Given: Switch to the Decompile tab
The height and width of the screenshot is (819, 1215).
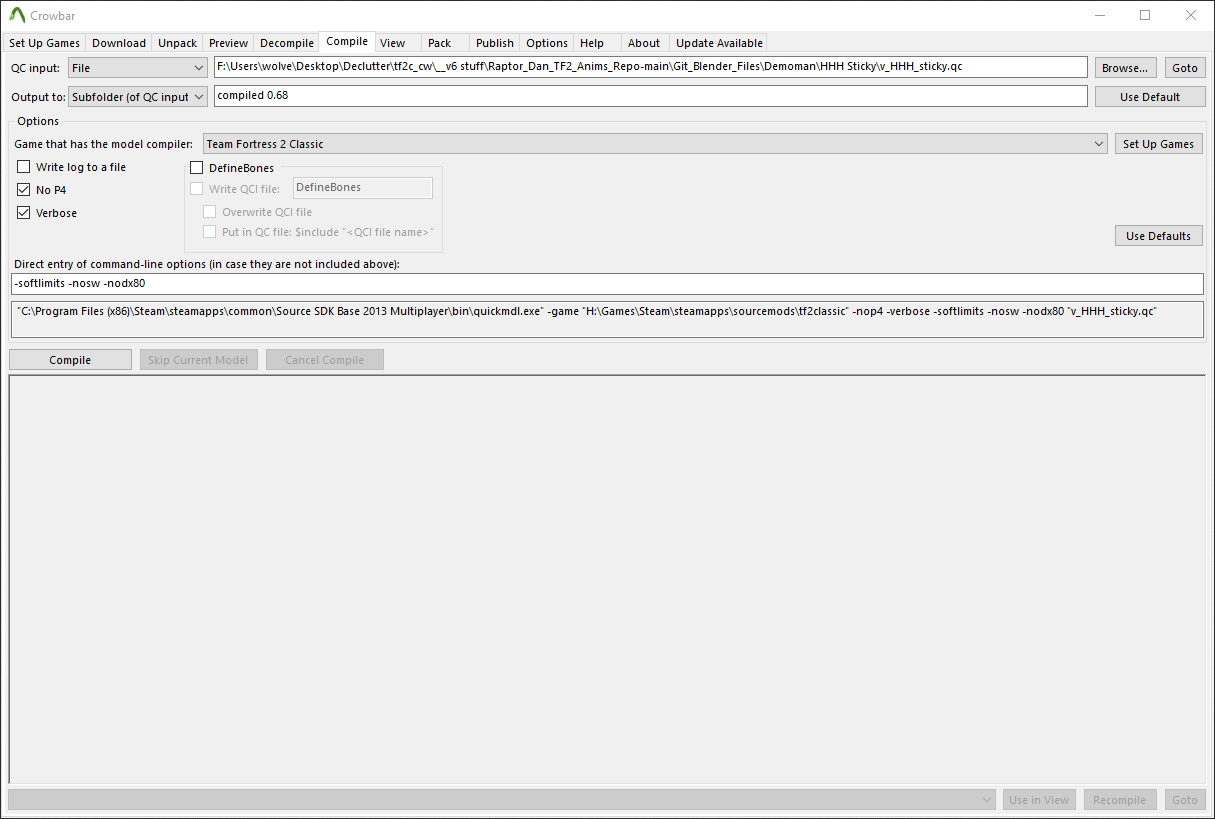Looking at the screenshot, I should (x=287, y=43).
